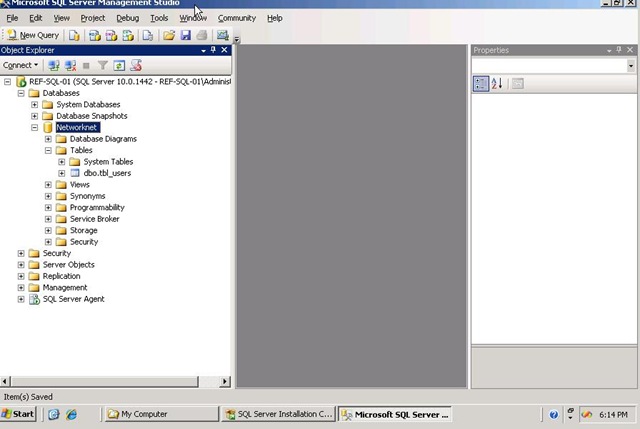Select the Views folder

point(80,184)
